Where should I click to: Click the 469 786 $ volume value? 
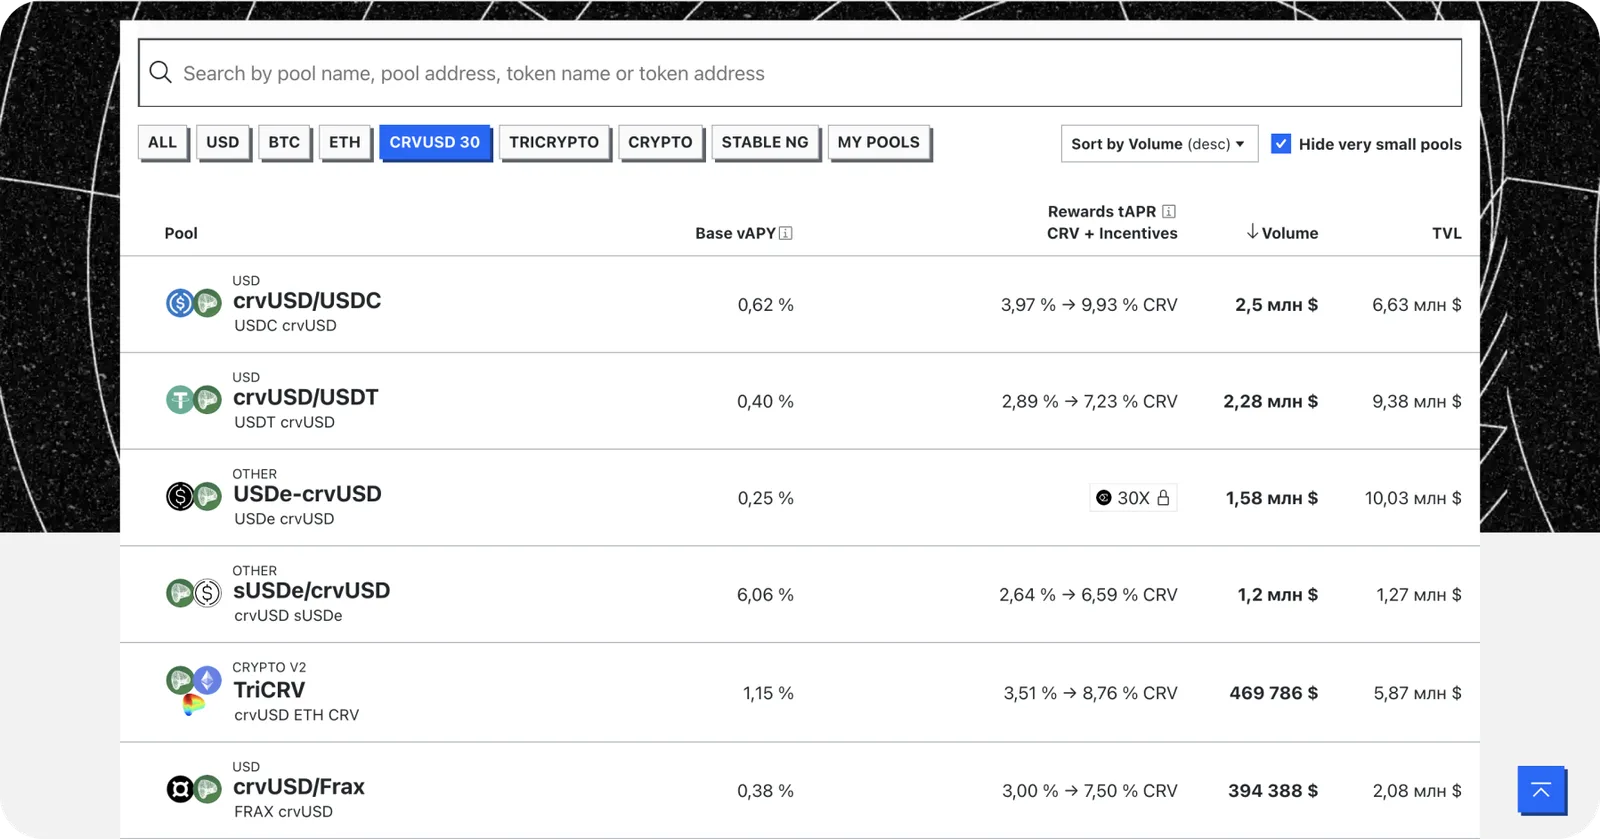1273,693
